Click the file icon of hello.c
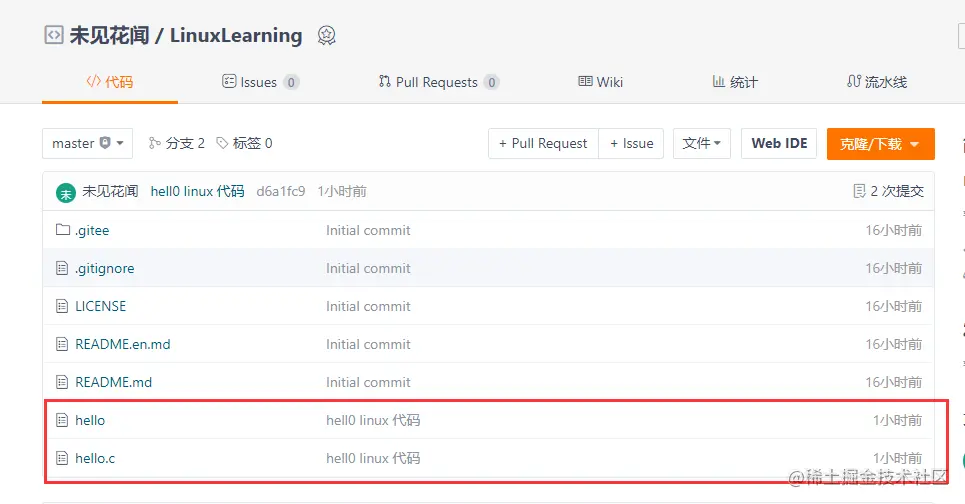The image size is (965, 504). [62, 458]
